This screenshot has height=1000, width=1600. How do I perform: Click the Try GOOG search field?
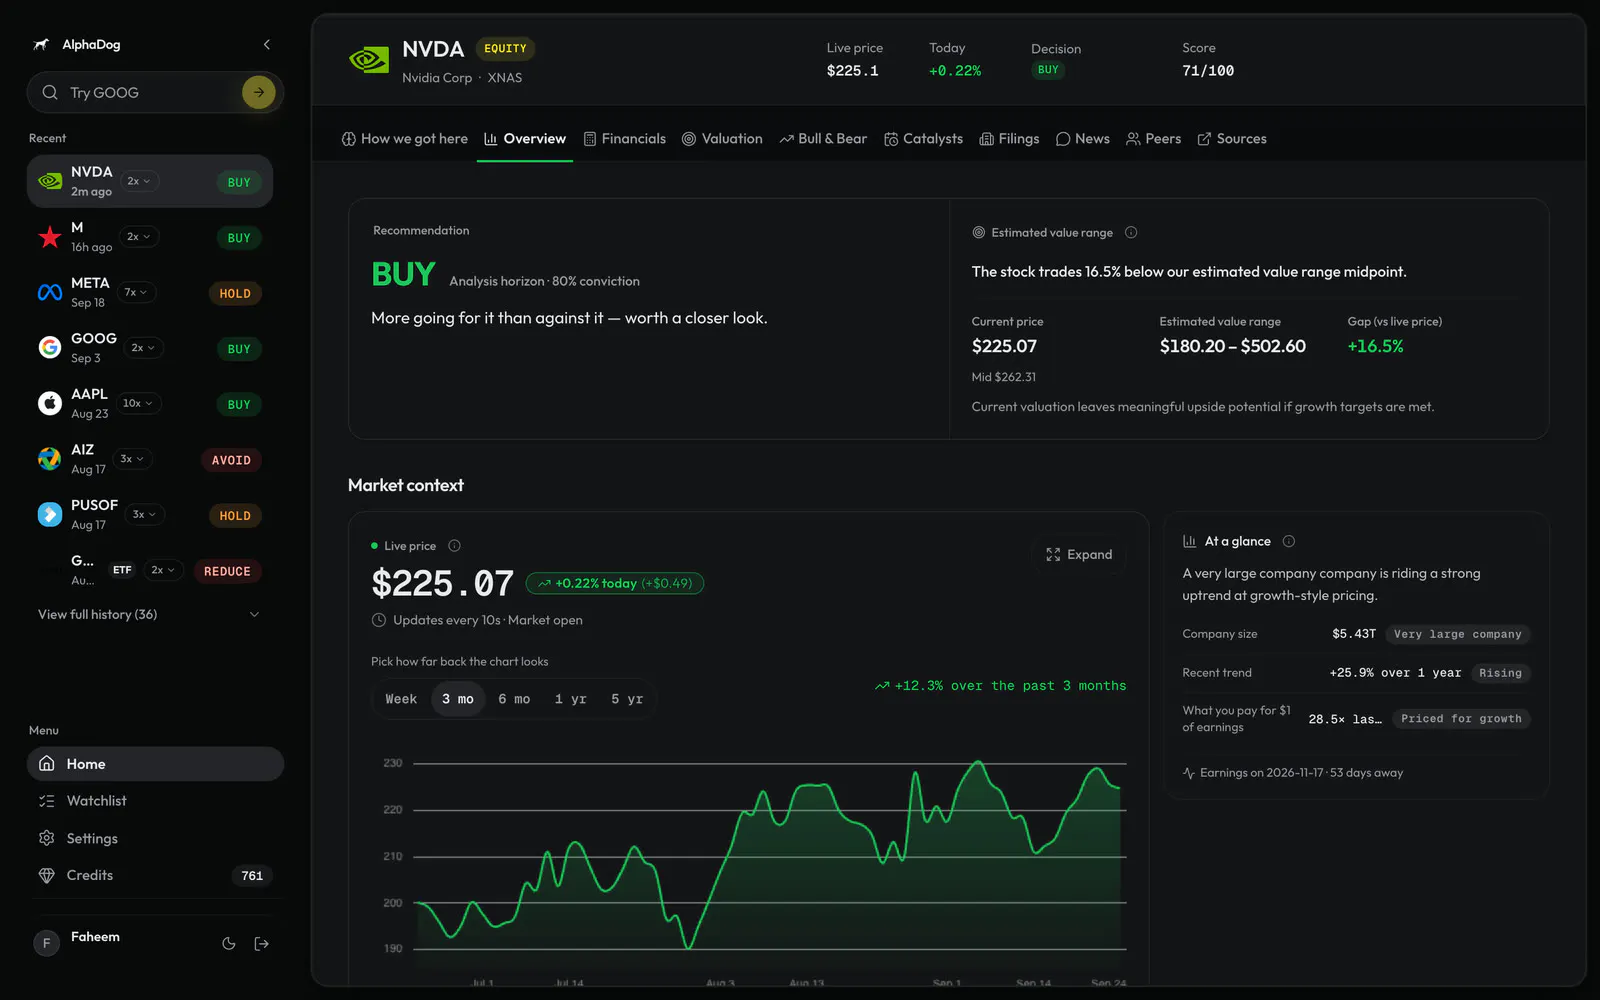(155, 92)
